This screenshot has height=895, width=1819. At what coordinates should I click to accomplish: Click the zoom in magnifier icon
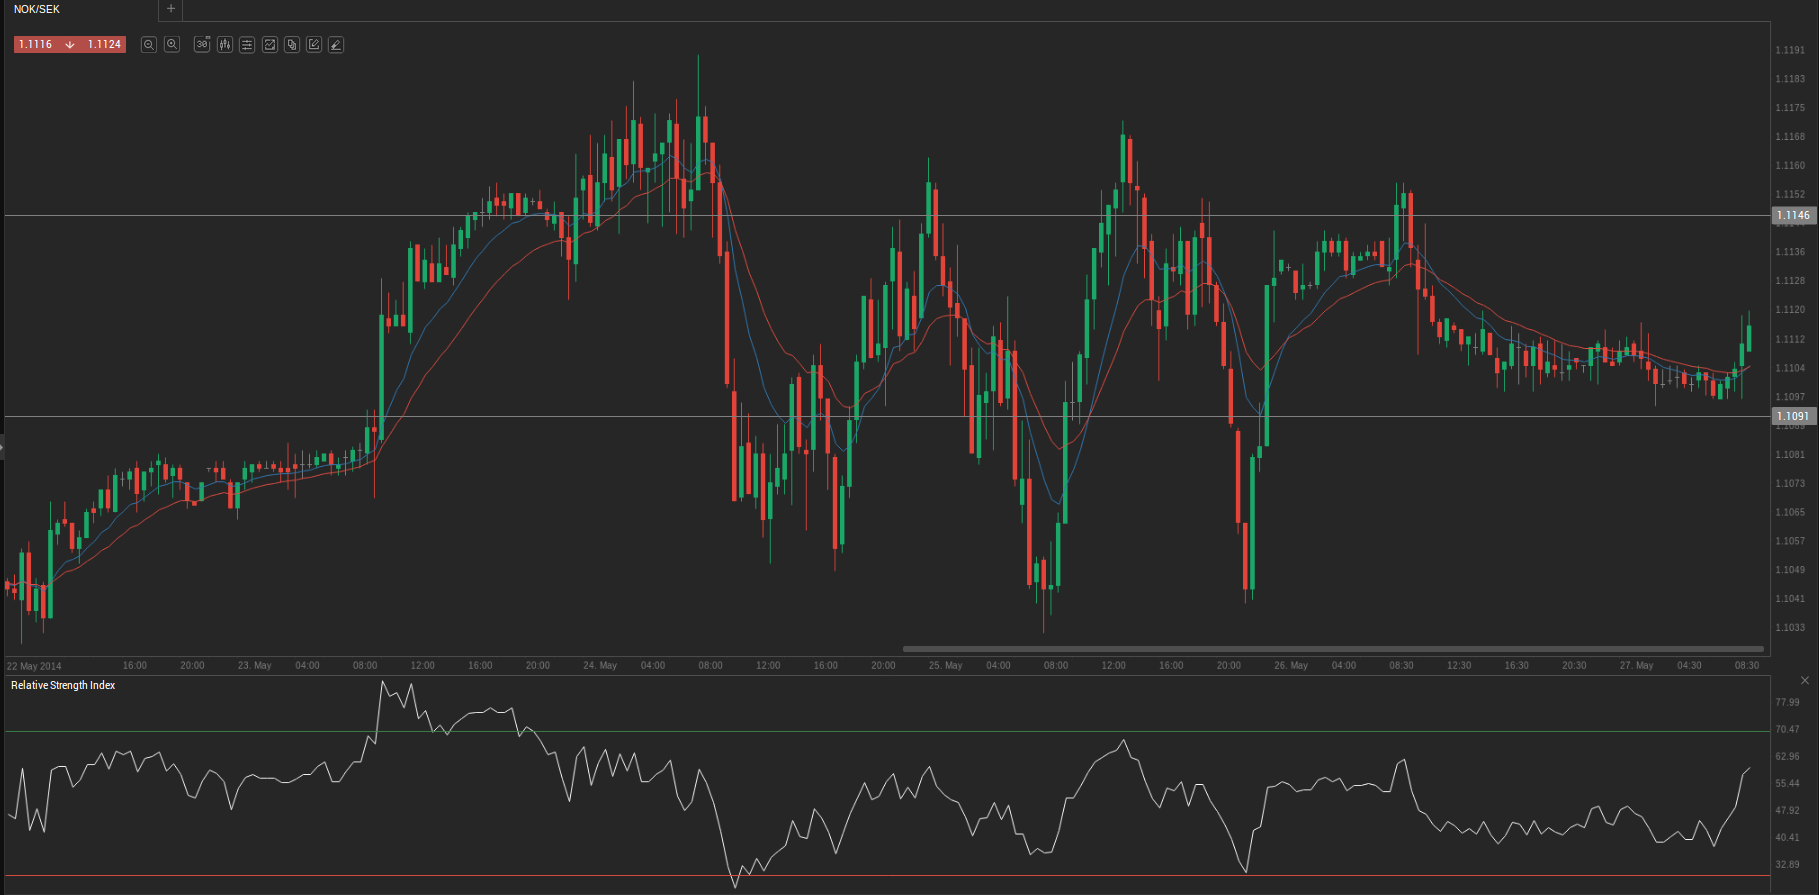pos(172,45)
